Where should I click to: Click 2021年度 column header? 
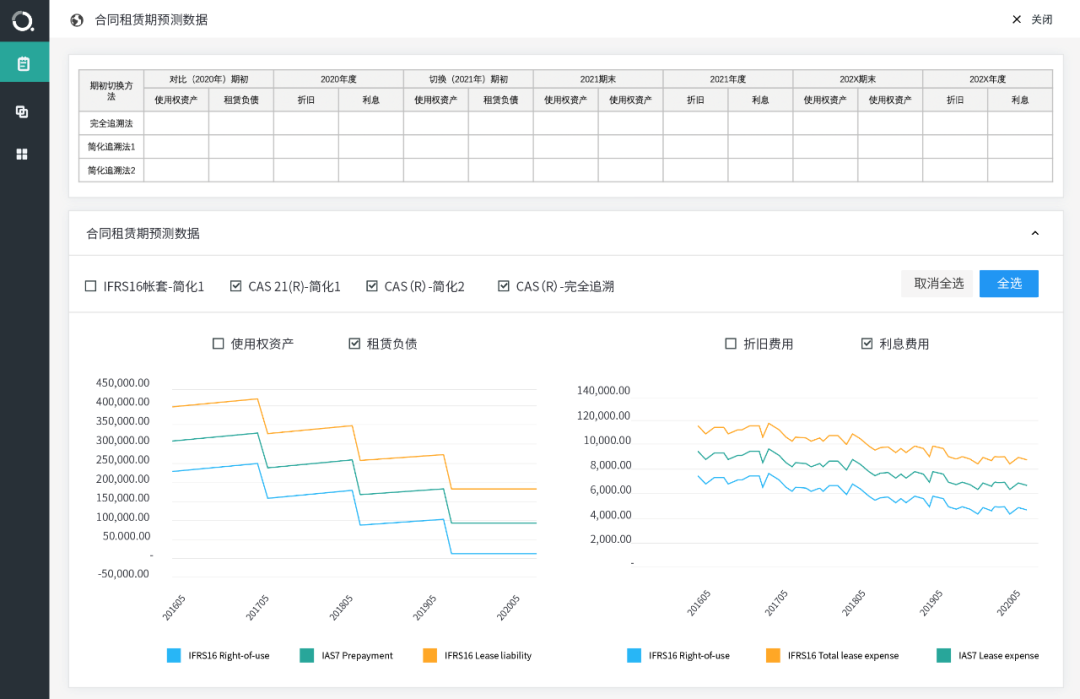pyautogui.click(x=728, y=79)
